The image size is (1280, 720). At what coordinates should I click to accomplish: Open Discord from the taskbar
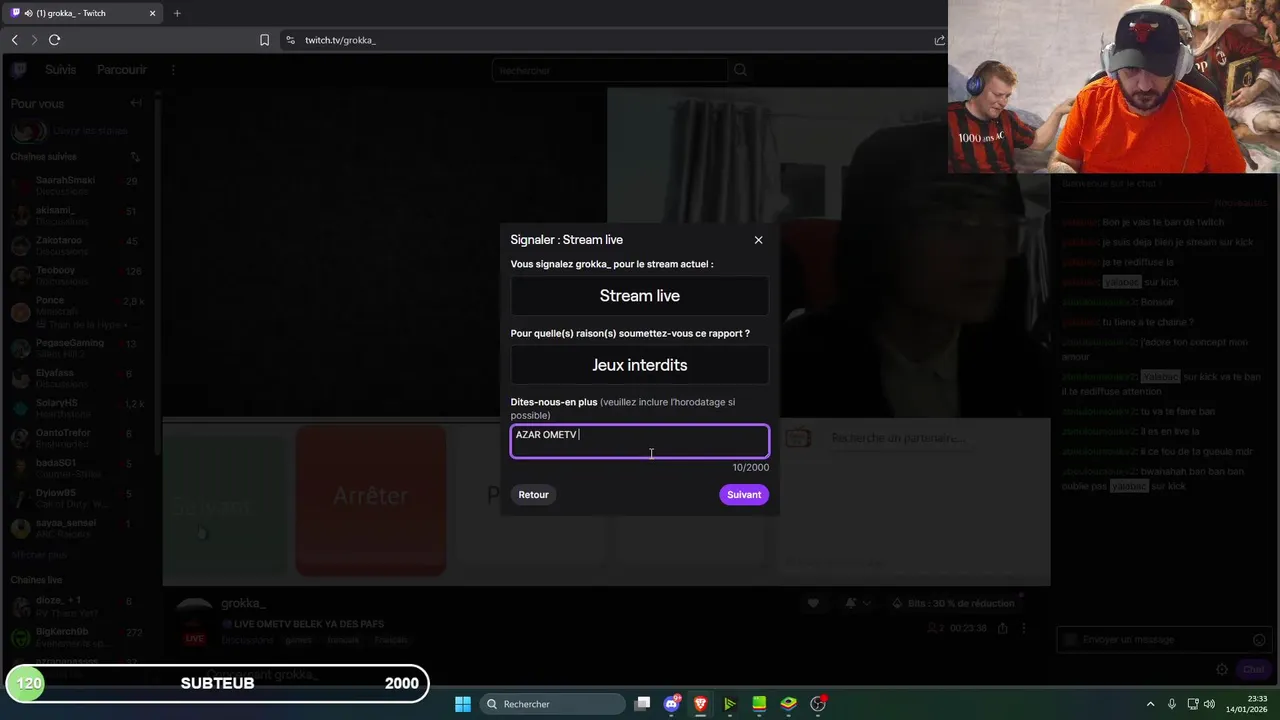pos(672,704)
